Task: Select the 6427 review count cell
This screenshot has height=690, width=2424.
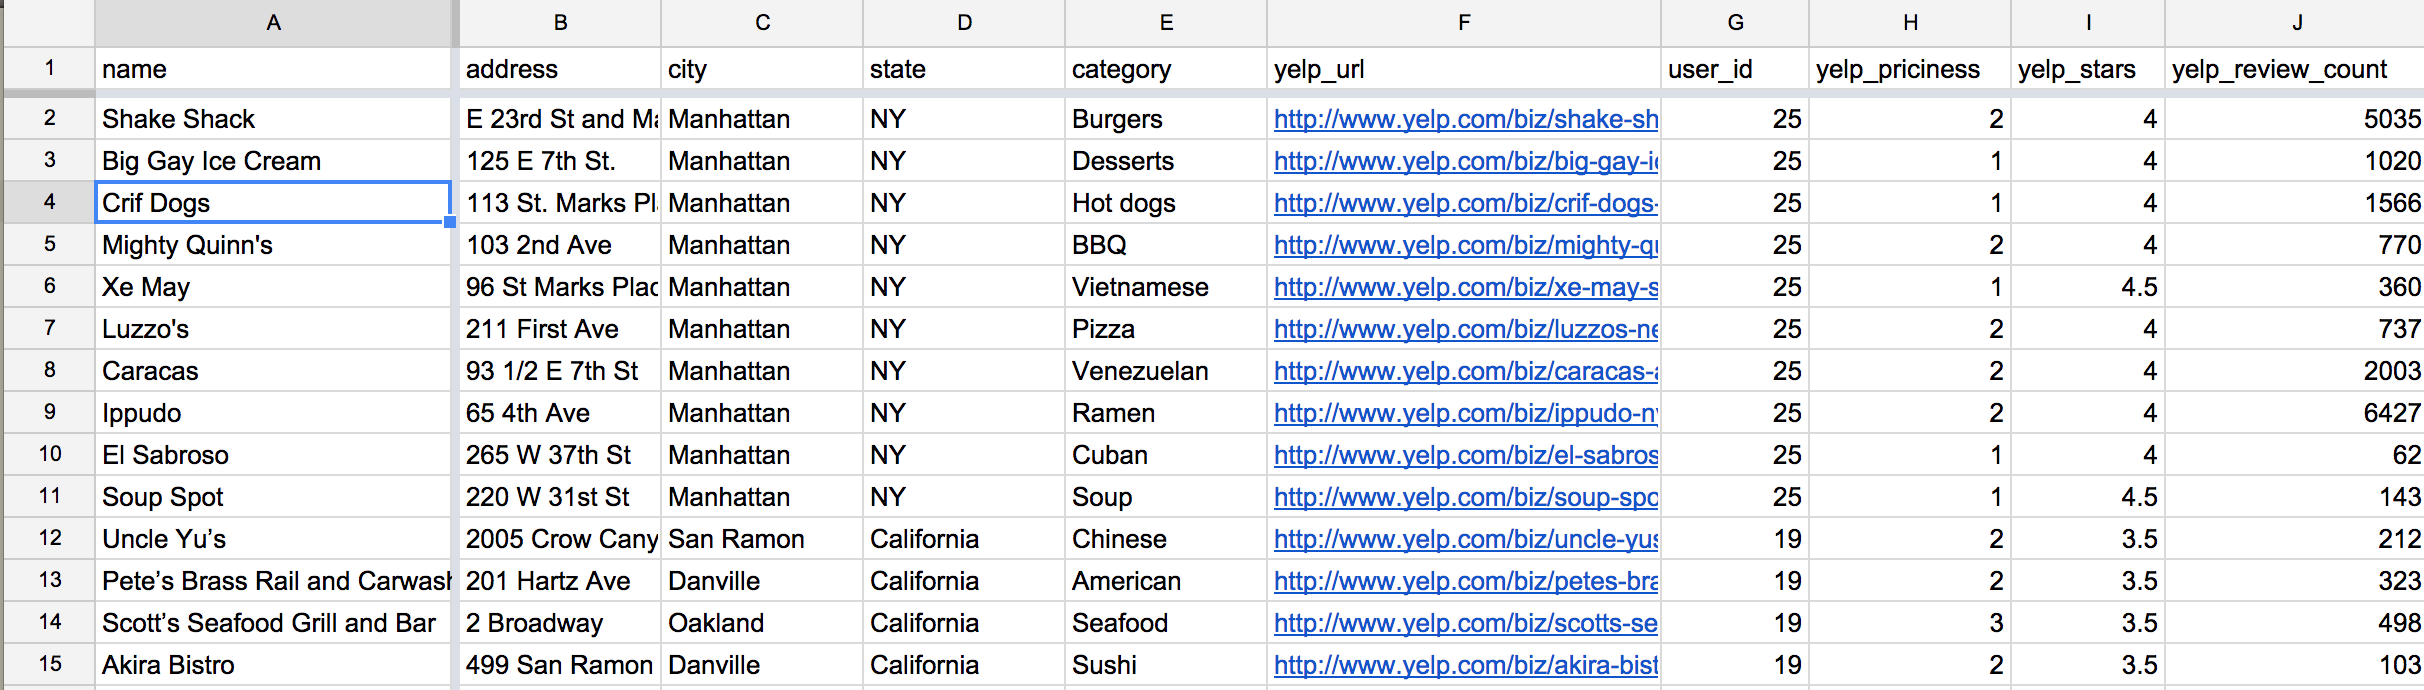Action: 2296,413
